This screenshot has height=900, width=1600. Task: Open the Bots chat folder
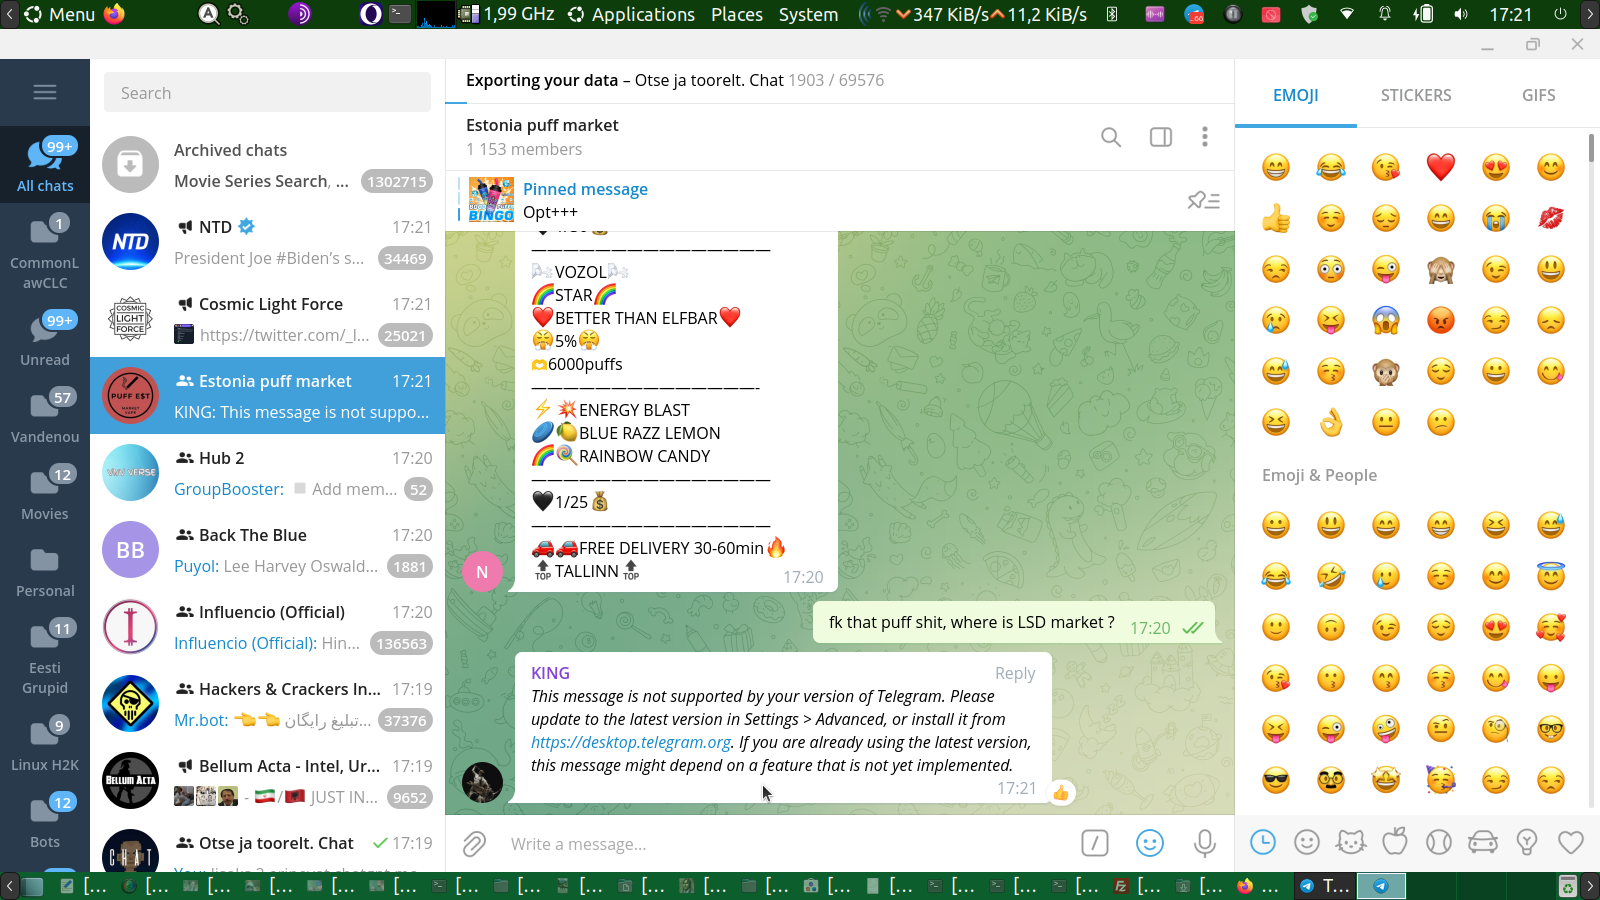pyautogui.click(x=45, y=821)
